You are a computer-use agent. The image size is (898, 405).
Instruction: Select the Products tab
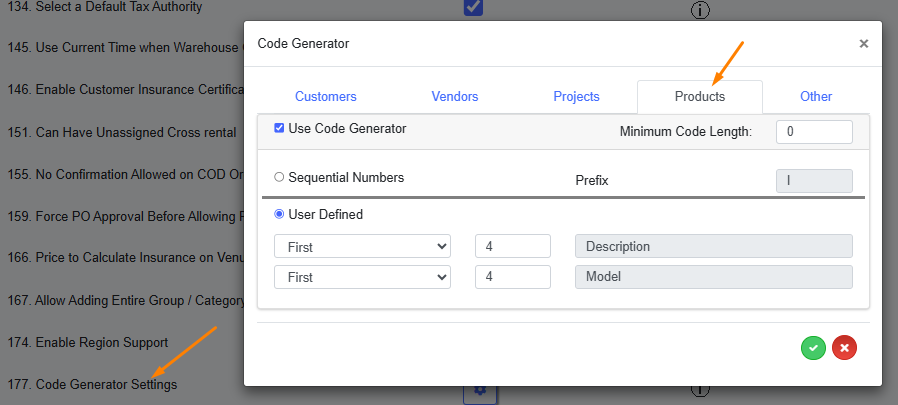(699, 97)
